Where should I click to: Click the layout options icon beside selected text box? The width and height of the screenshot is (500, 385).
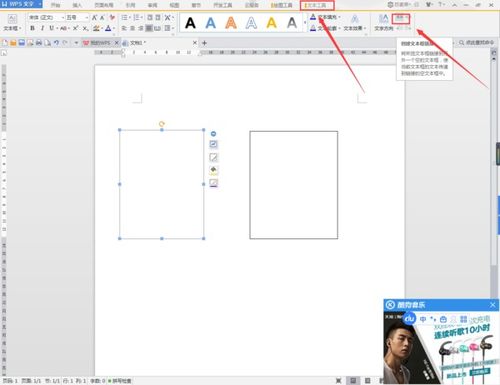pos(213,144)
